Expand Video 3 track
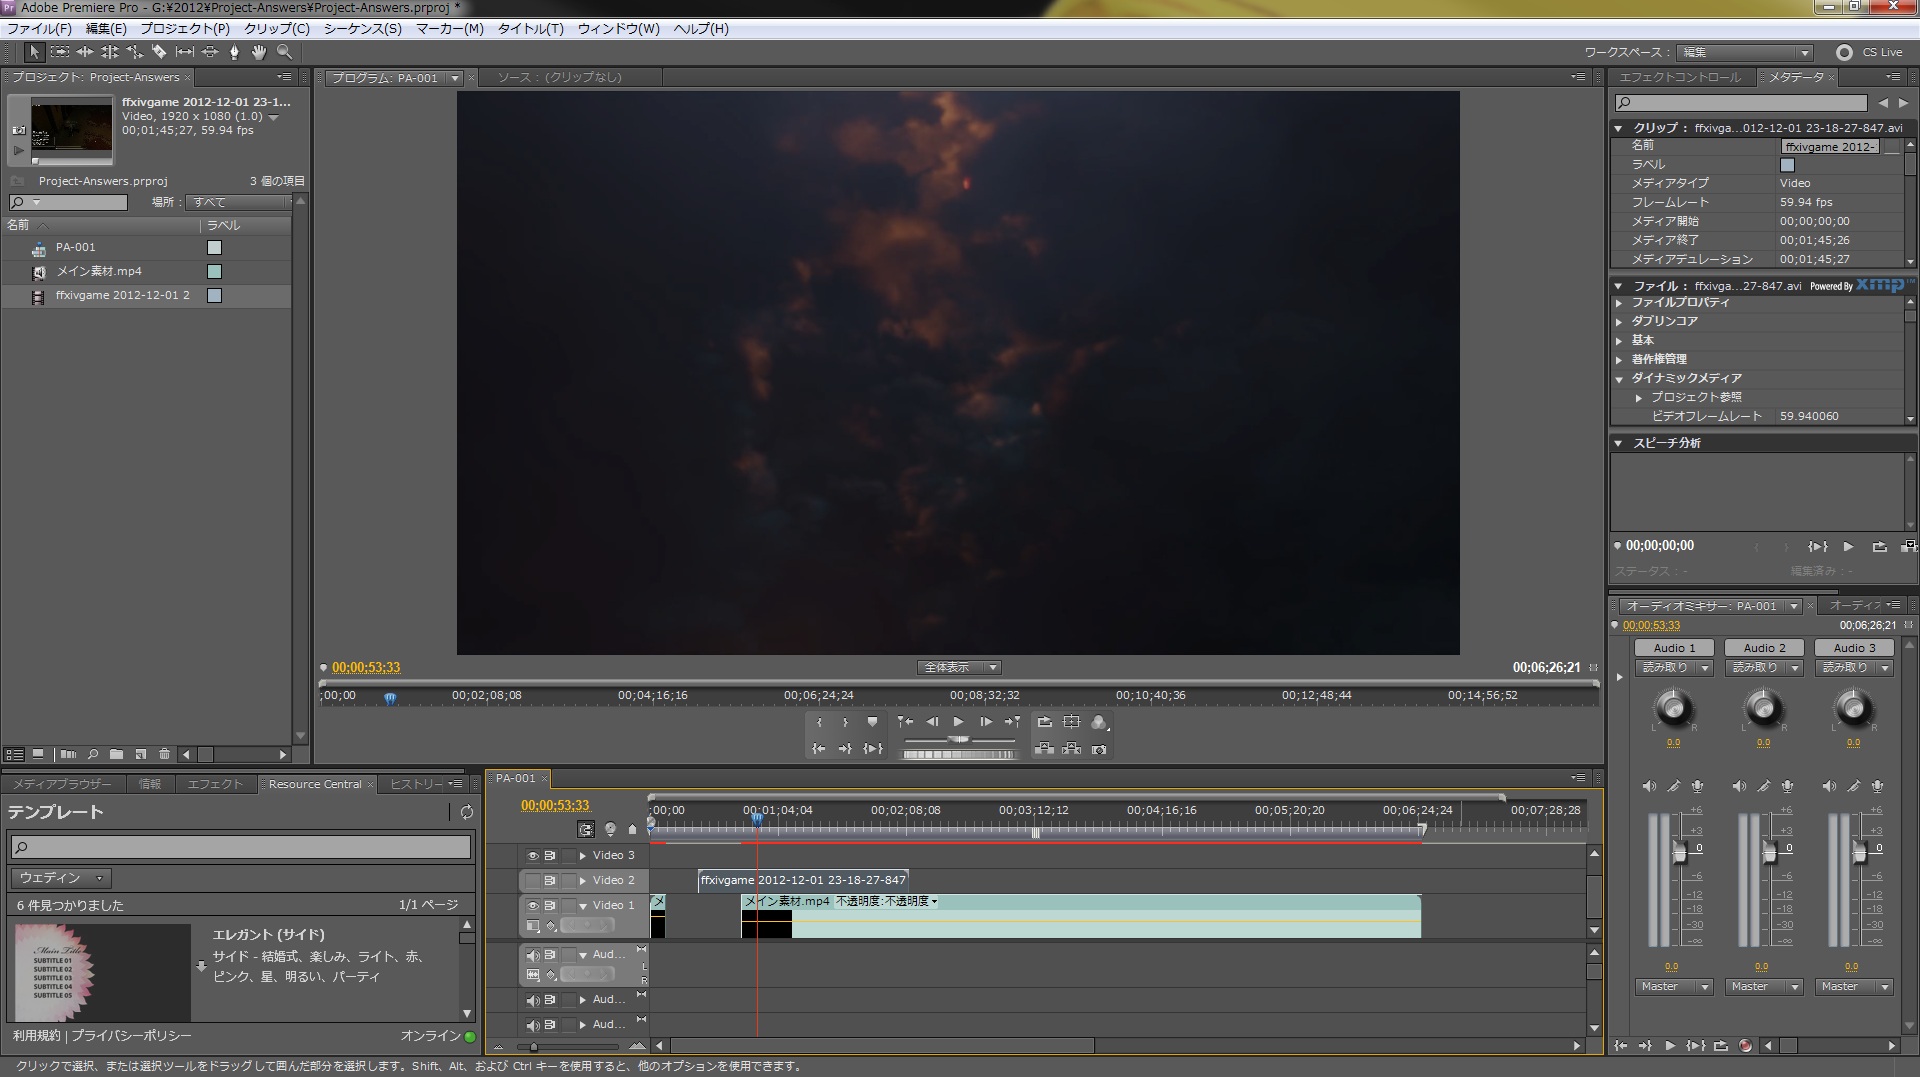 [583, 856]
